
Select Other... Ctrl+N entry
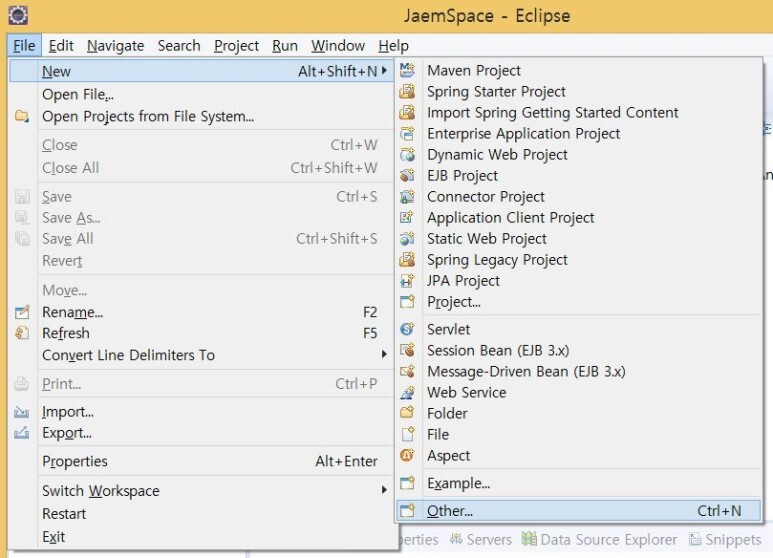click(x=579, y=511)
